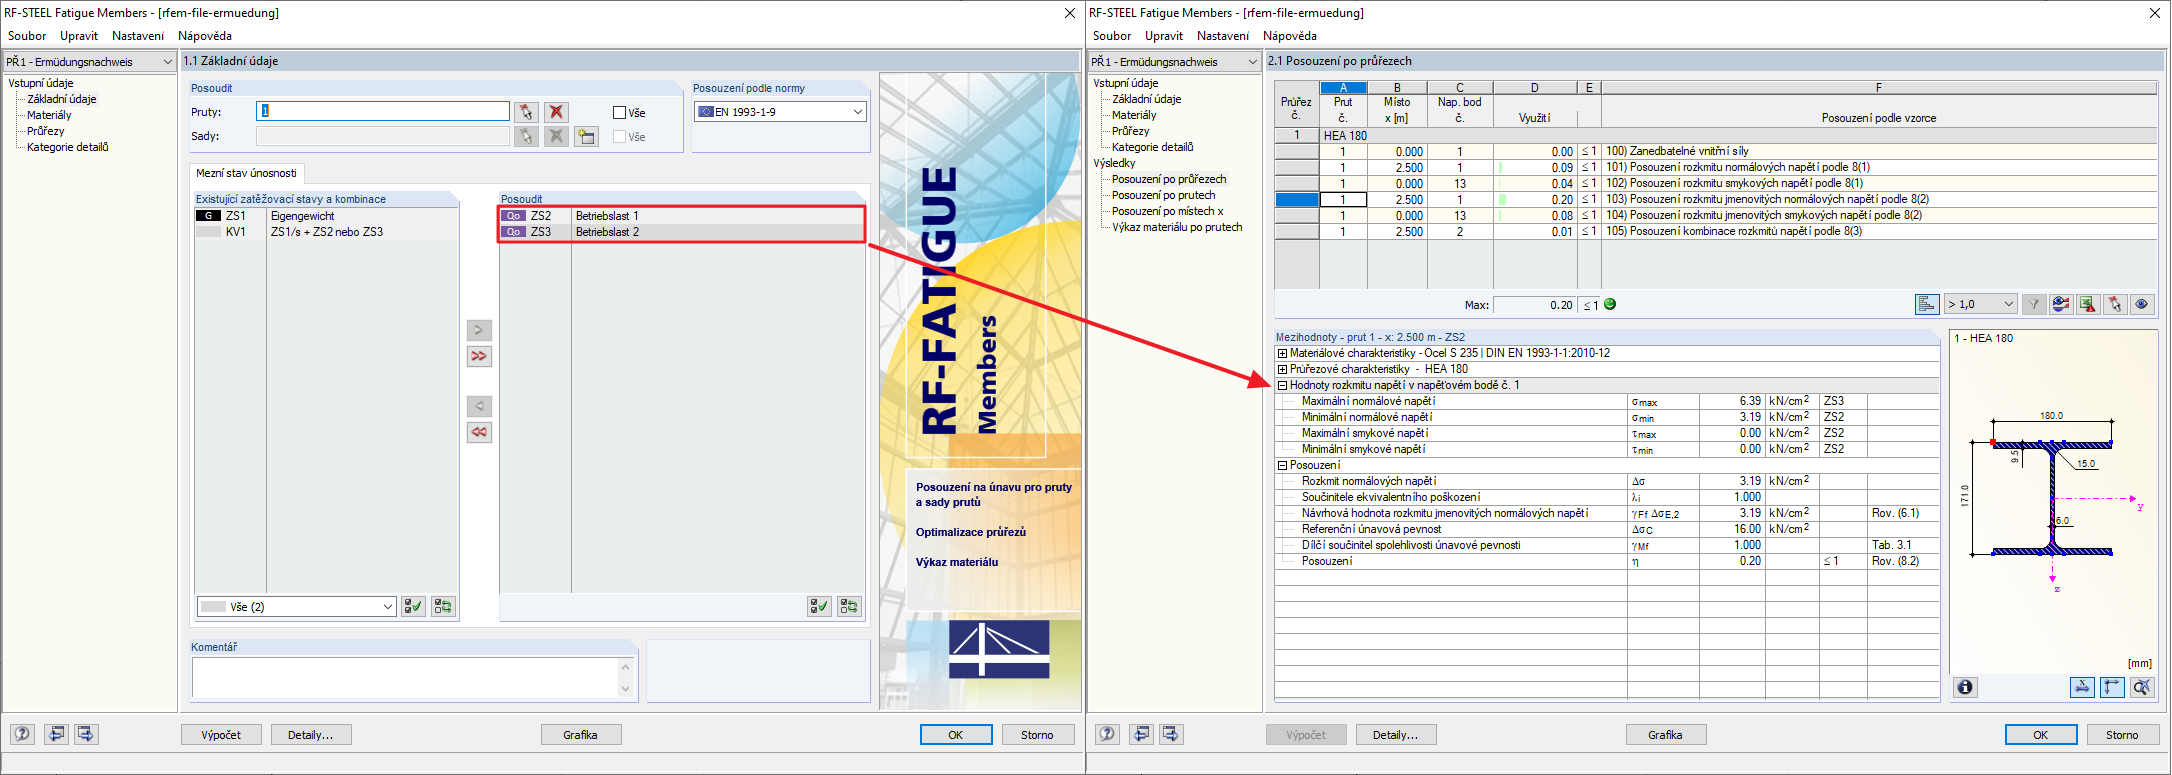Toggle the result bars display icon

(1927, 304)
